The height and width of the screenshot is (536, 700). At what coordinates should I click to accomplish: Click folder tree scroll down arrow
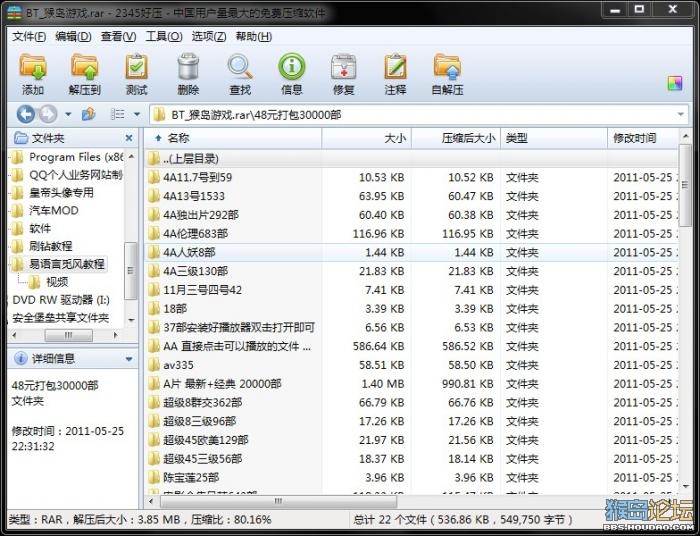131,320
